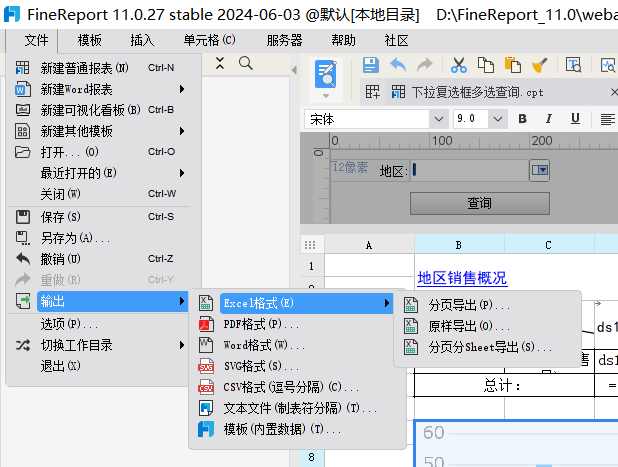Open the 插入 menu
Screen dimensions: 618x467
point(142,40)
